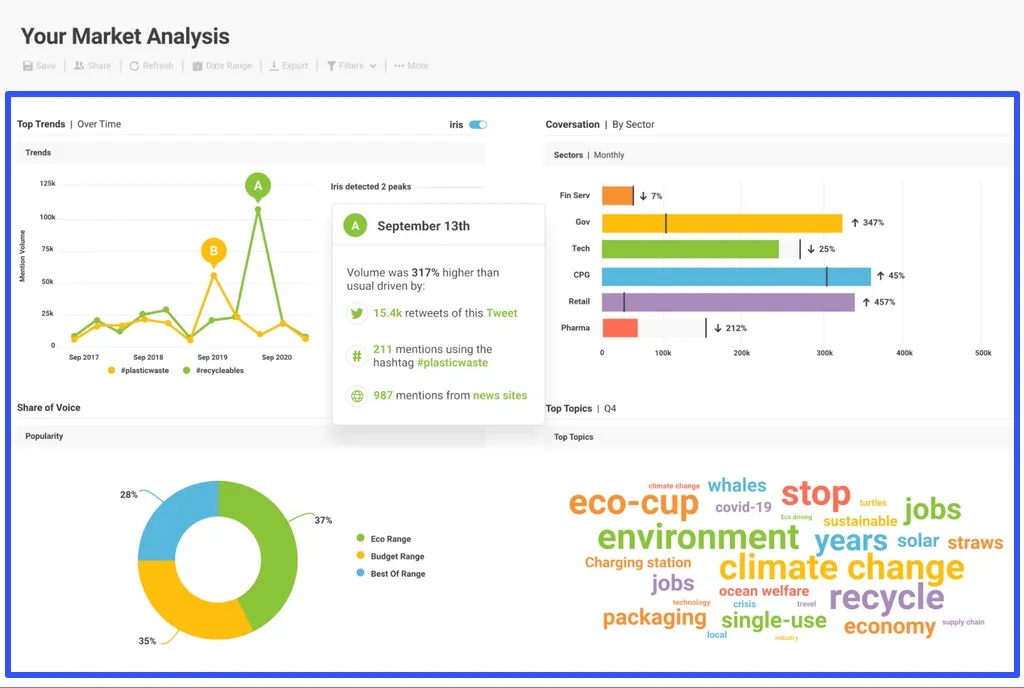The width and height of the screenshot is (1024, 688).
Task: Click the globe news sites icon
Action: (x=357, y=396)
